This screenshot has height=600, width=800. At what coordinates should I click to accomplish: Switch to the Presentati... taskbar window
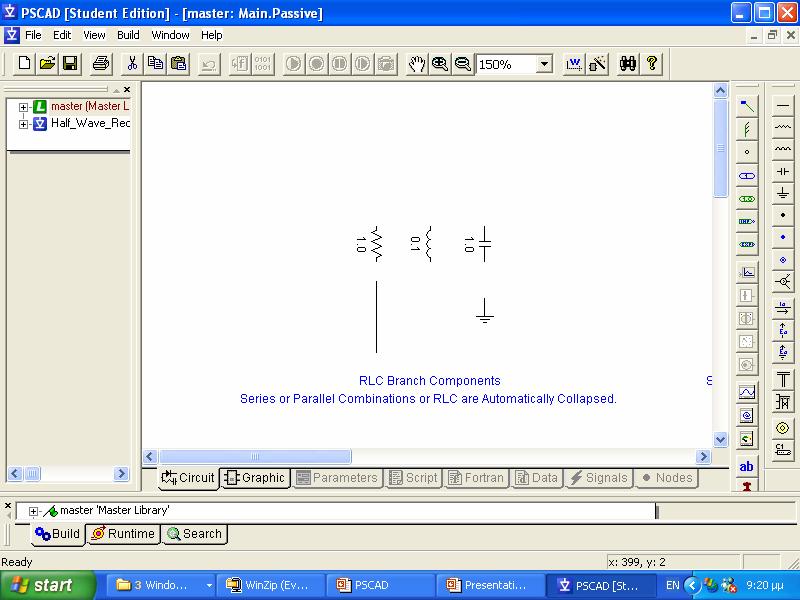(490, 585)
